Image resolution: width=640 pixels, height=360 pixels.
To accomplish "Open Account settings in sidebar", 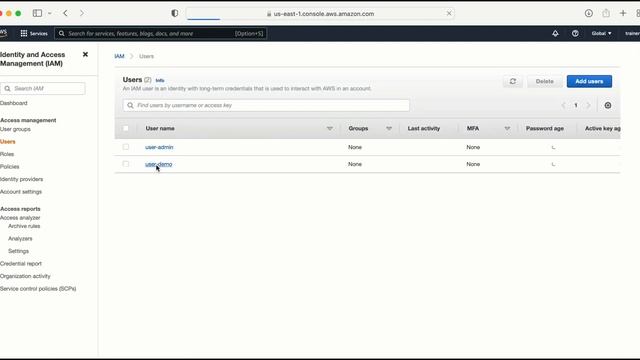I will click(21, 192).
